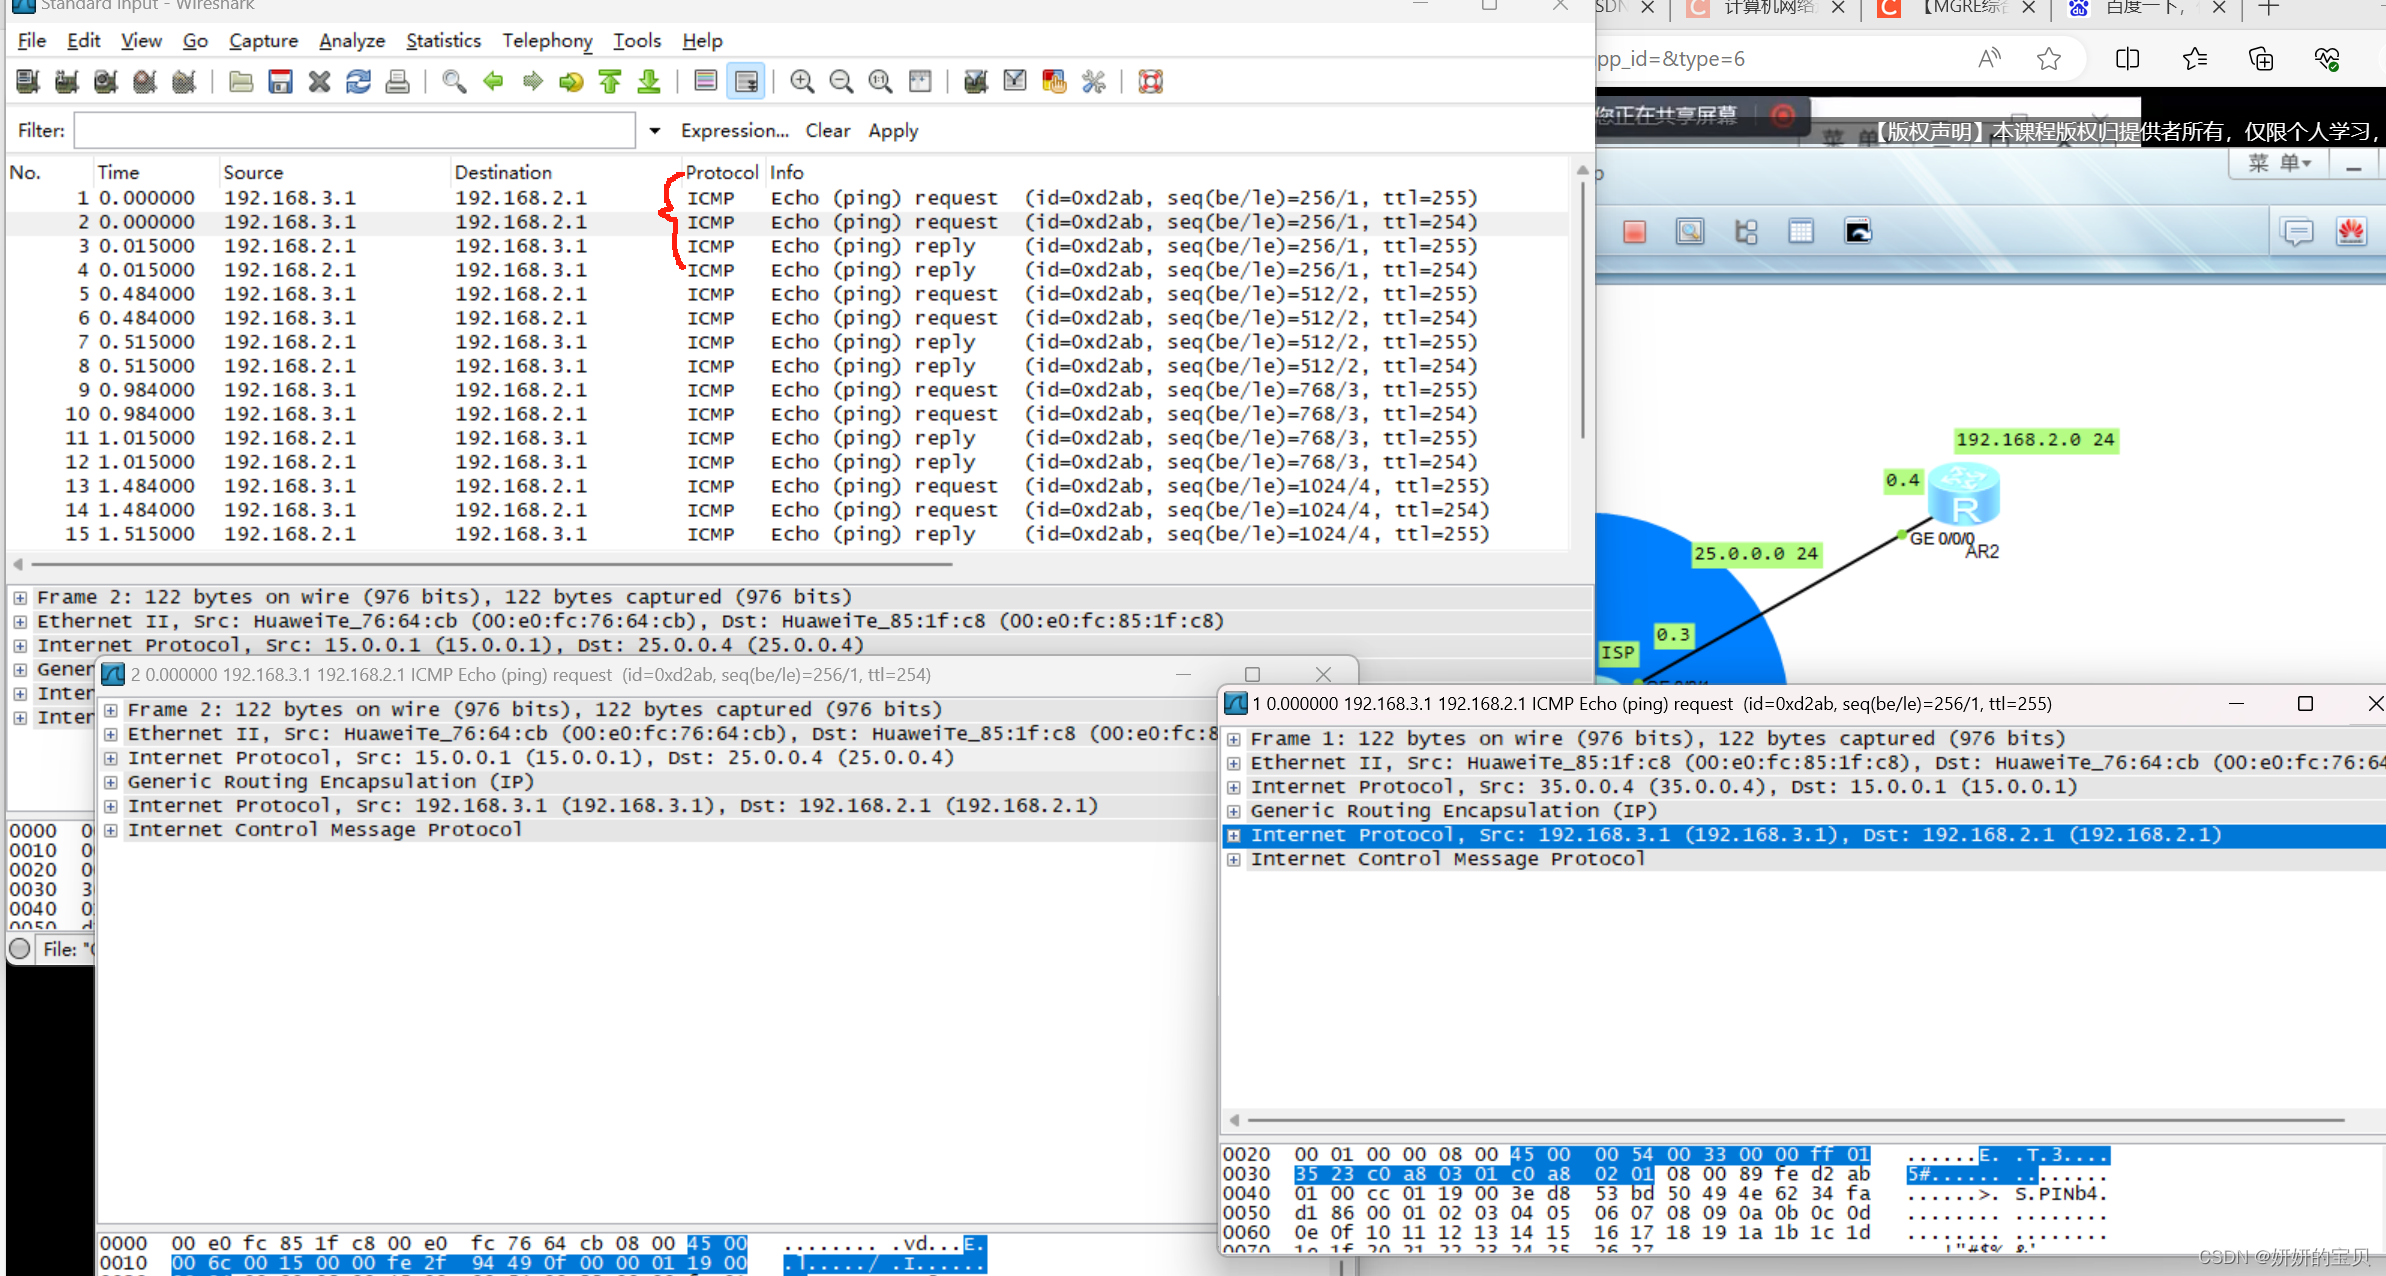Click Apply next to filter

point(892,131)
